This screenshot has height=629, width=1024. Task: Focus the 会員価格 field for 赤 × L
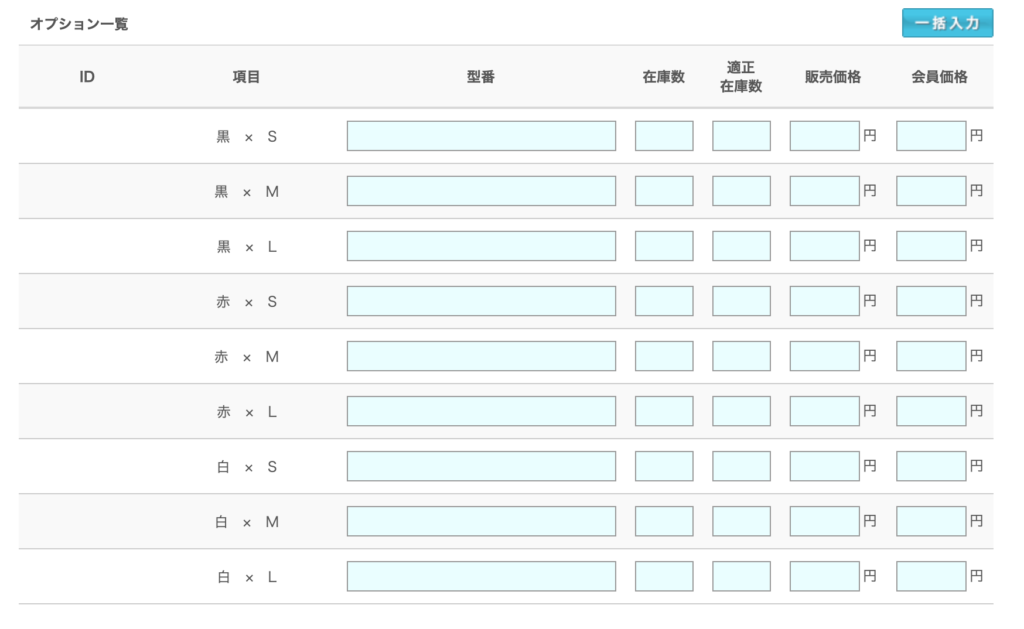click(x=931, y=411)
